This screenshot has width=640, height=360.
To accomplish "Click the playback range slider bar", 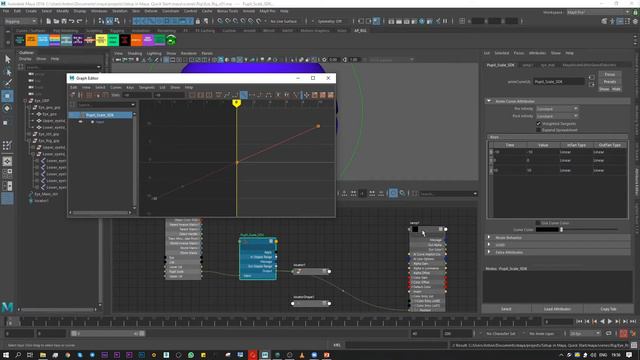I will pos(108,333).
